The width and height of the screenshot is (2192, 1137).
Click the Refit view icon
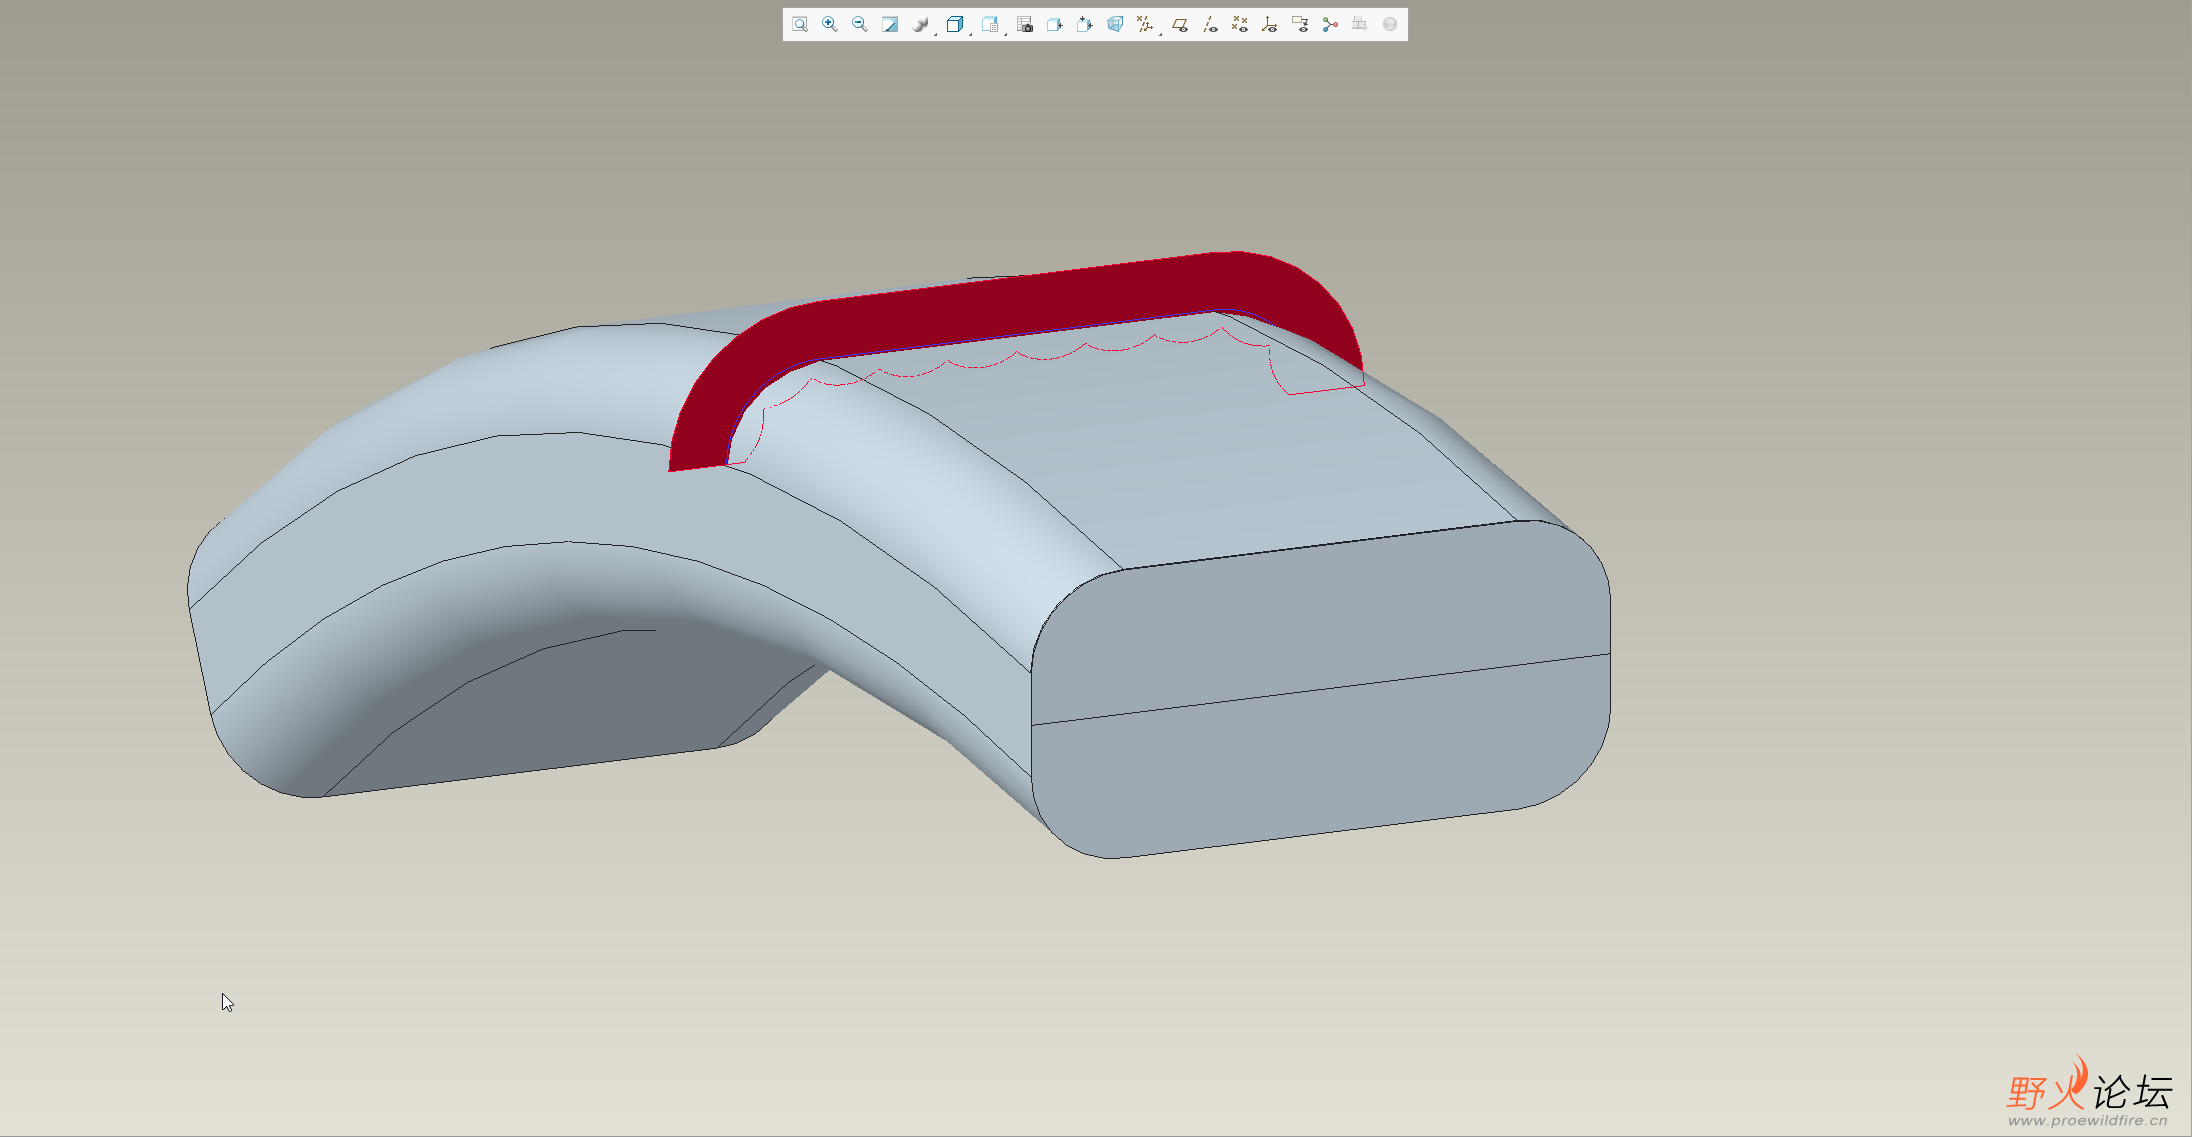[x=800, y=25]
